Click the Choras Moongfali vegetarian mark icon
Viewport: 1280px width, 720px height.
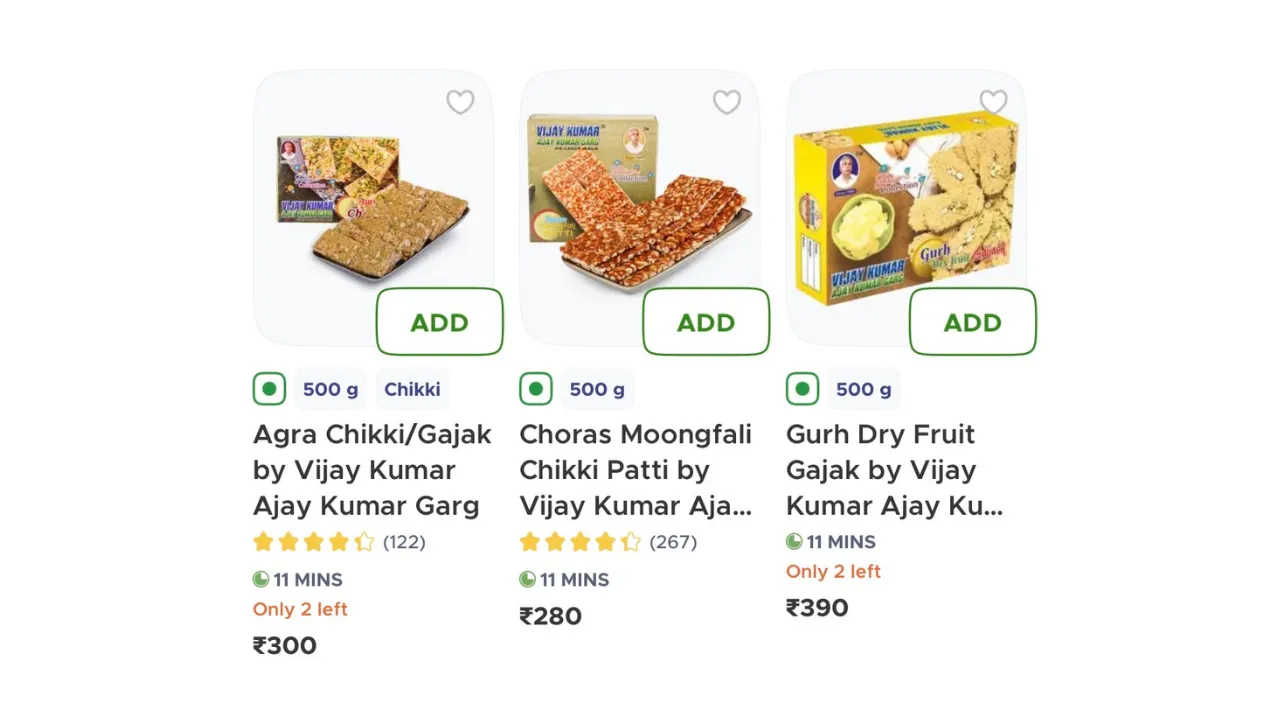pyautogui.click(x=536, y=389)
